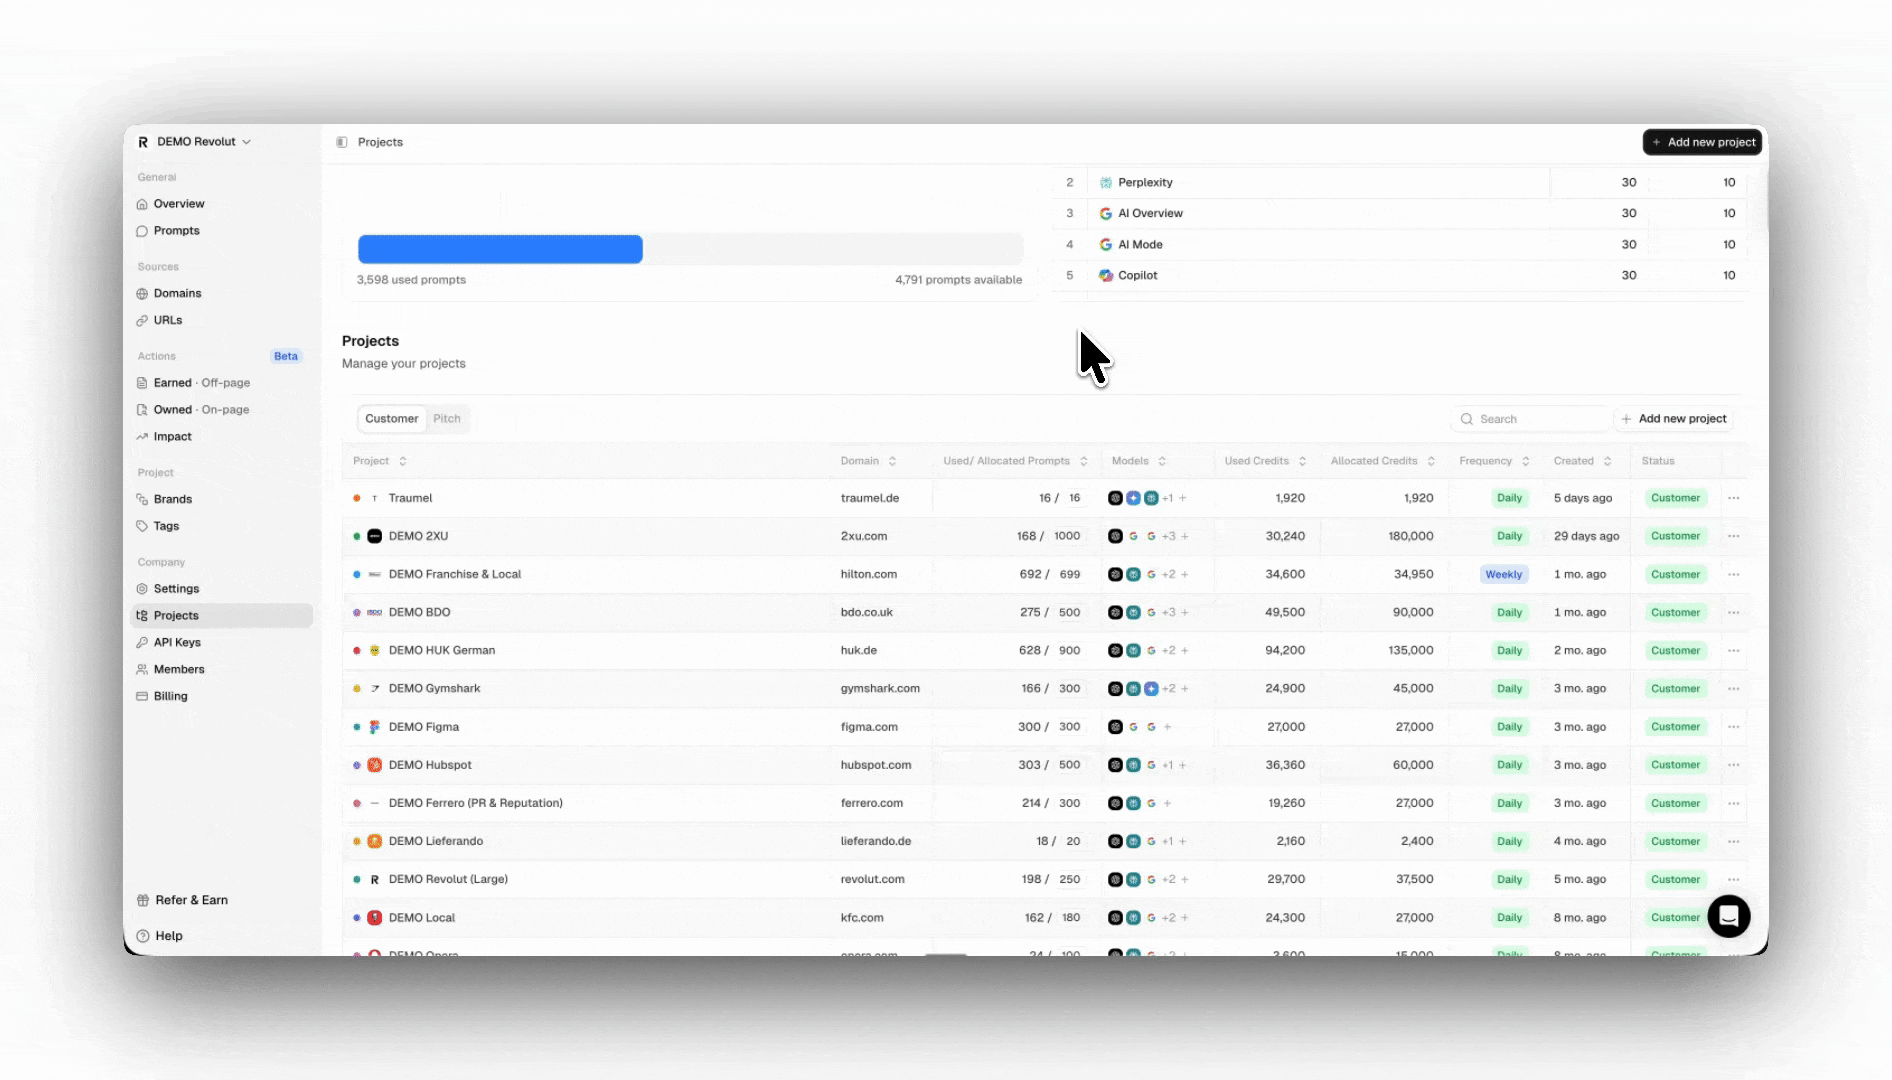Screen dimensions: 1892x1080
Task: Open more options for DEMO HUK German
Action: point(1734,650)
